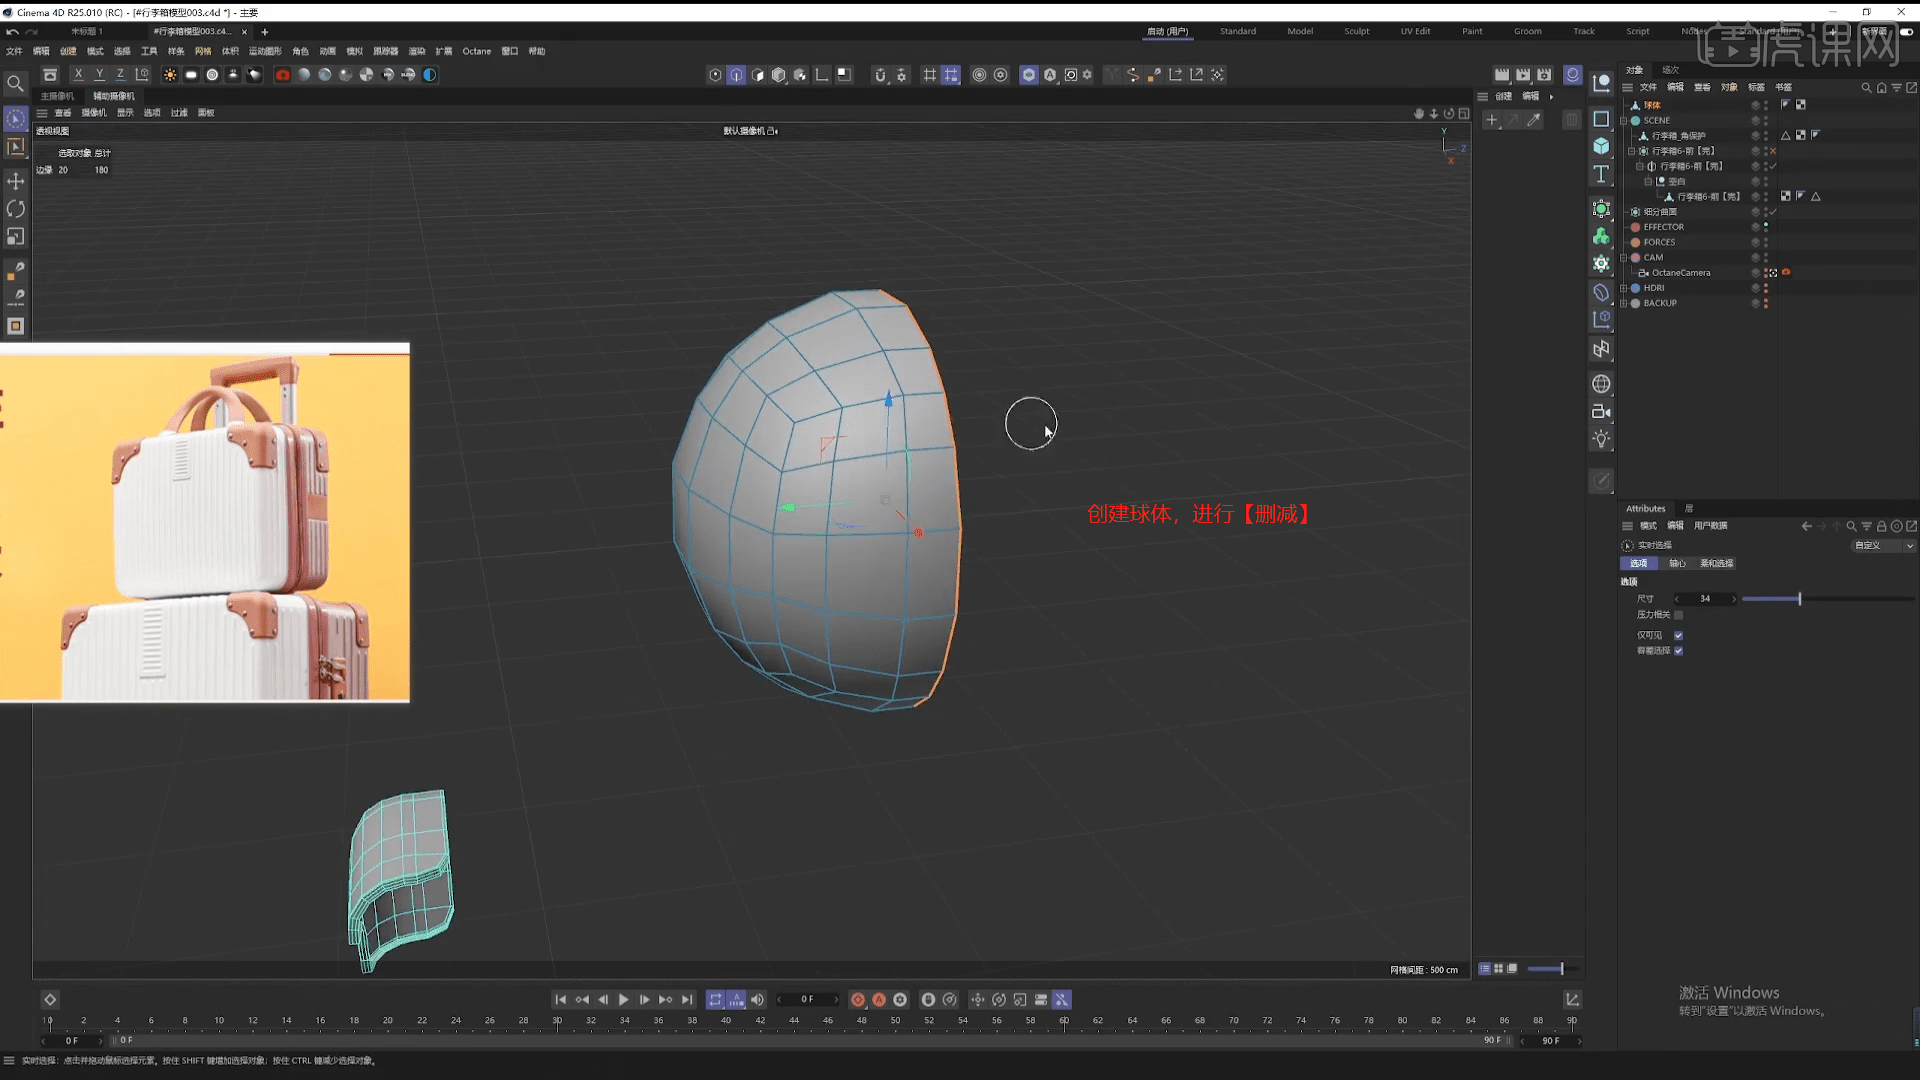Switch to the Sculpt layout tab
The image size is (1920, 1080).
(1356, 31)
